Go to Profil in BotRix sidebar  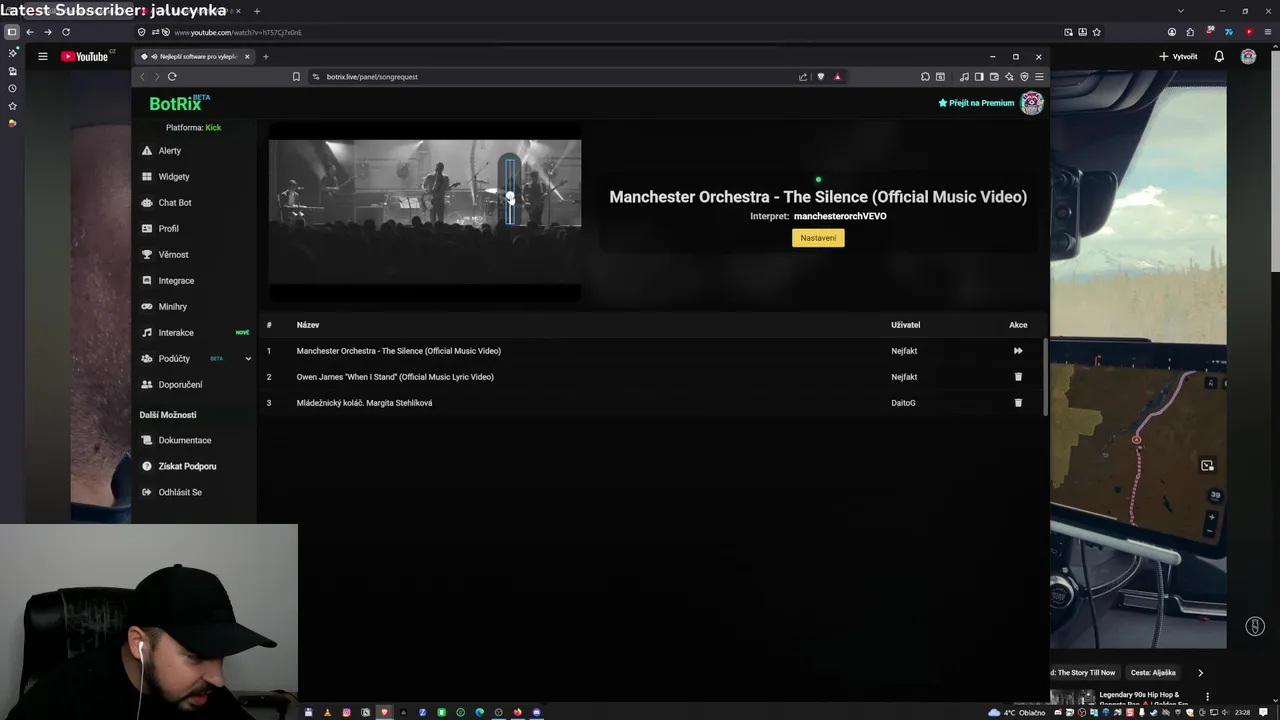point(168,229)
